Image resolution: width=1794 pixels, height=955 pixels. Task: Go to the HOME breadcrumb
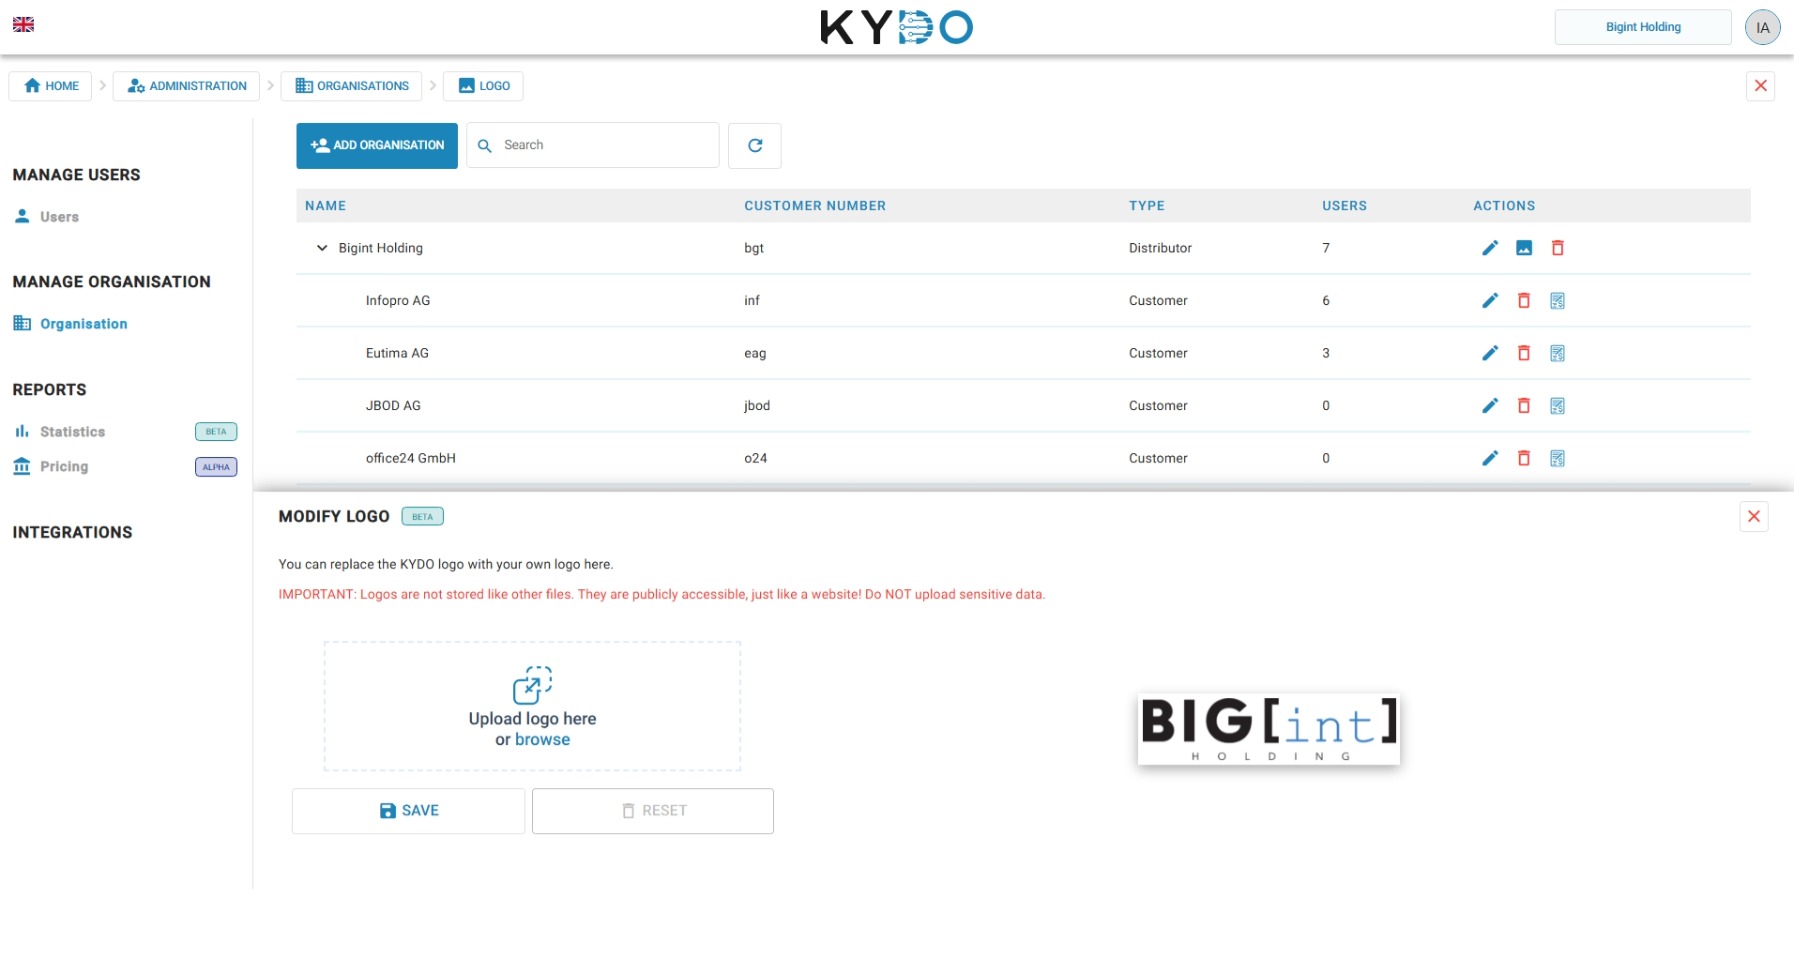pyautogui.click(x=51, y=86)
